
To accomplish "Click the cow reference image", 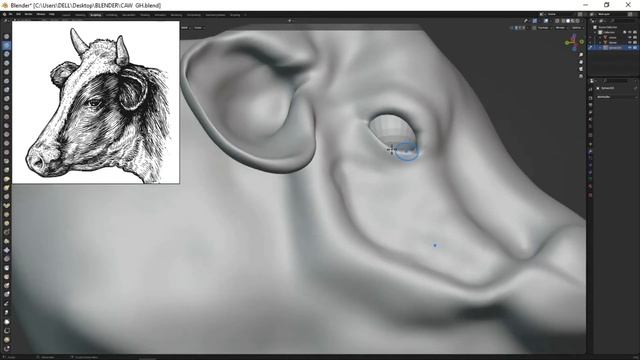I will 96,102.
